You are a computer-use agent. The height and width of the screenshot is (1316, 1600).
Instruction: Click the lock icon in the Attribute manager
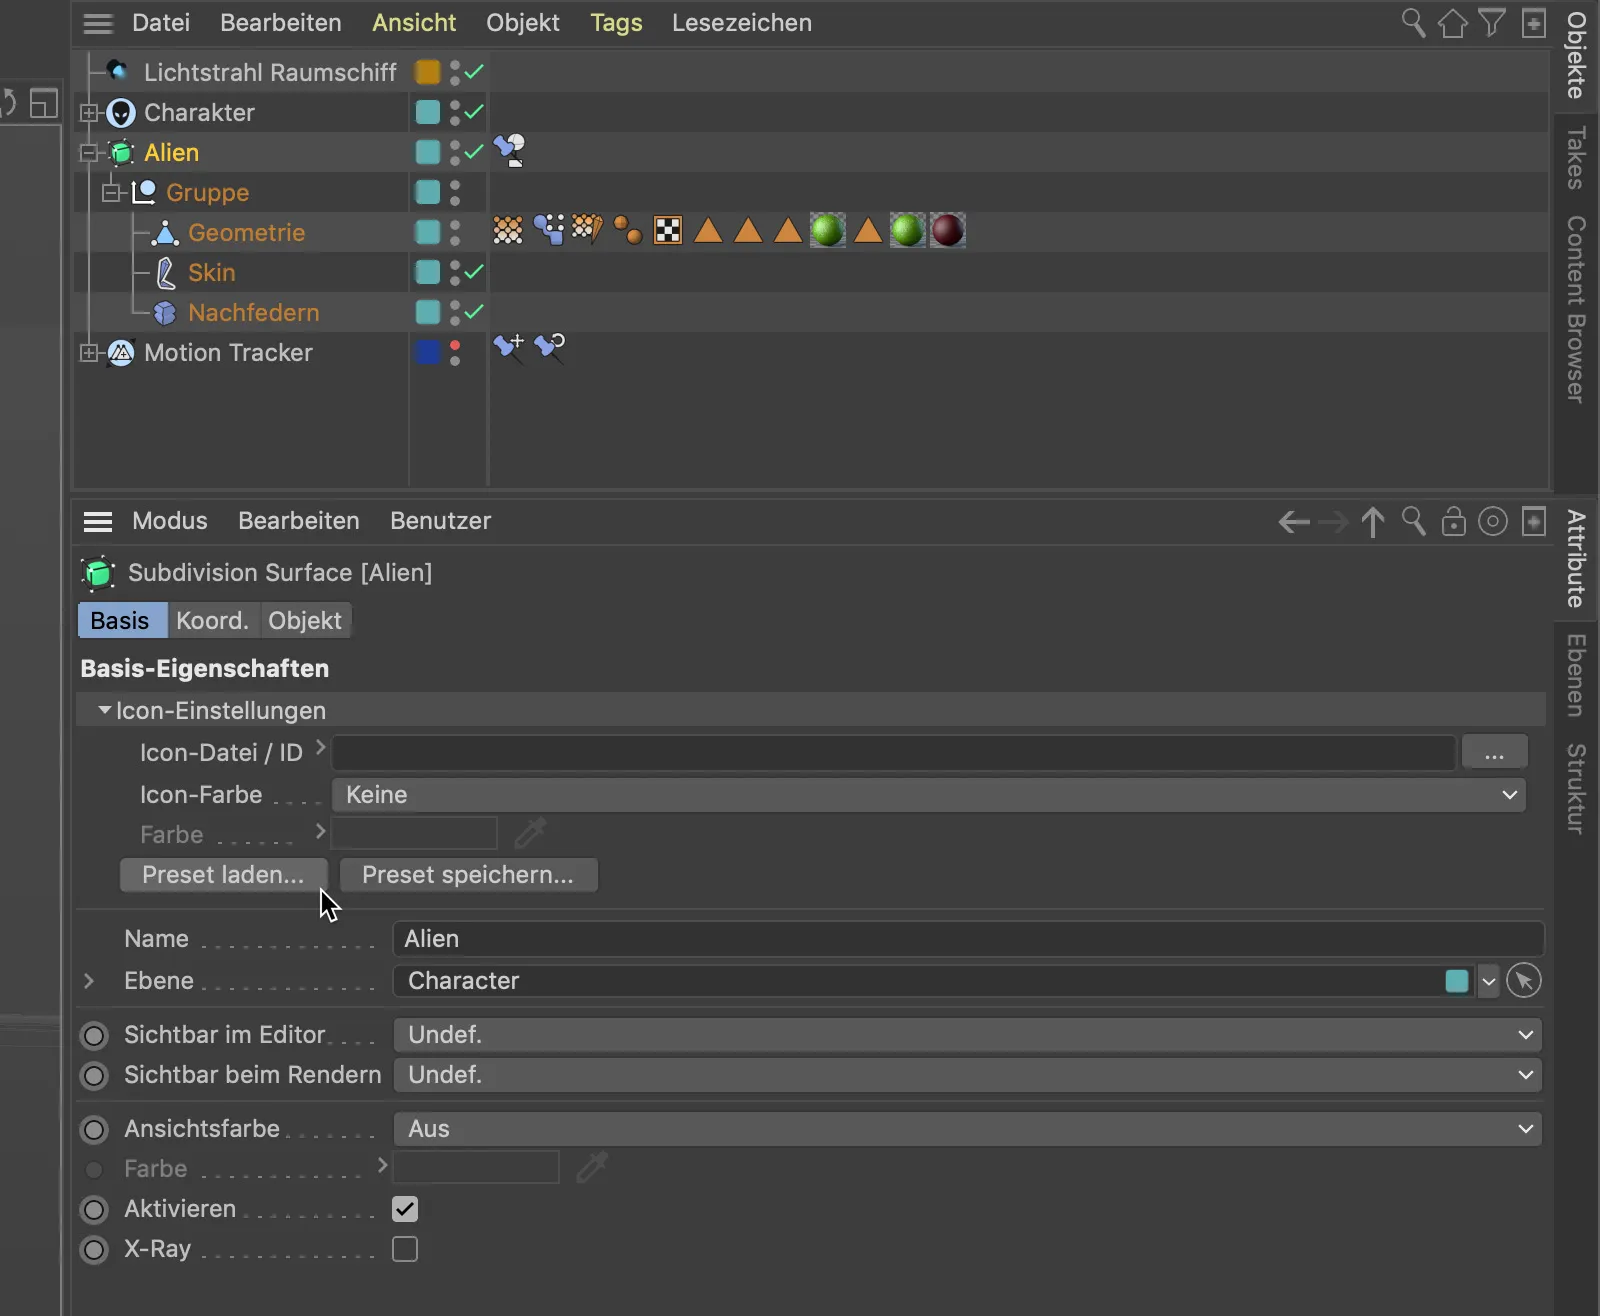click(1454, 521)
